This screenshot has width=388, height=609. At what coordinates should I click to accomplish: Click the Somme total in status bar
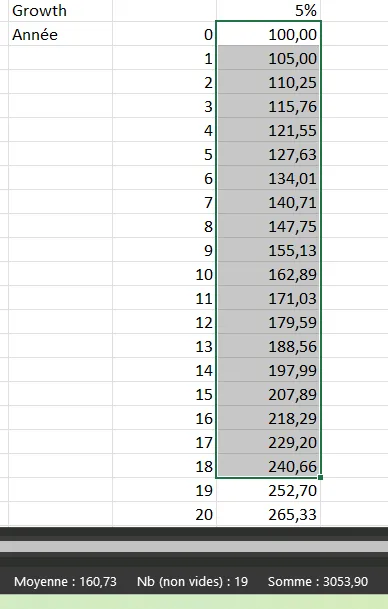pos(318,581)
